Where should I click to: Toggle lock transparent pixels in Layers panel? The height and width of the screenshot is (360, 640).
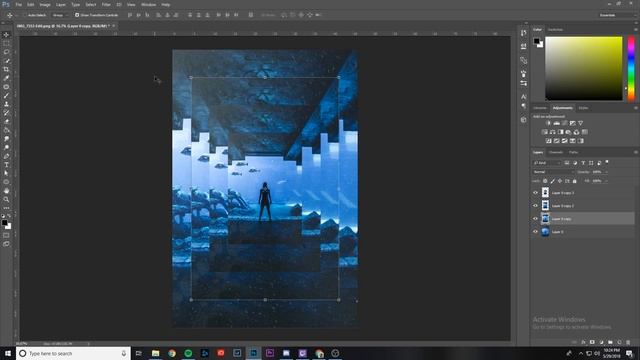(x=545, y=181)
